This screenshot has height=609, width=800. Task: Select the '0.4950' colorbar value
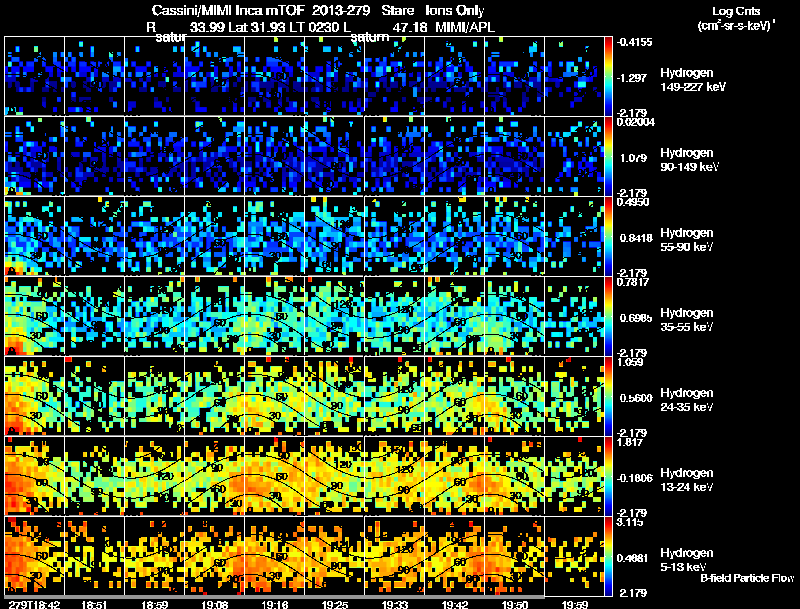(x=633, y=202)
